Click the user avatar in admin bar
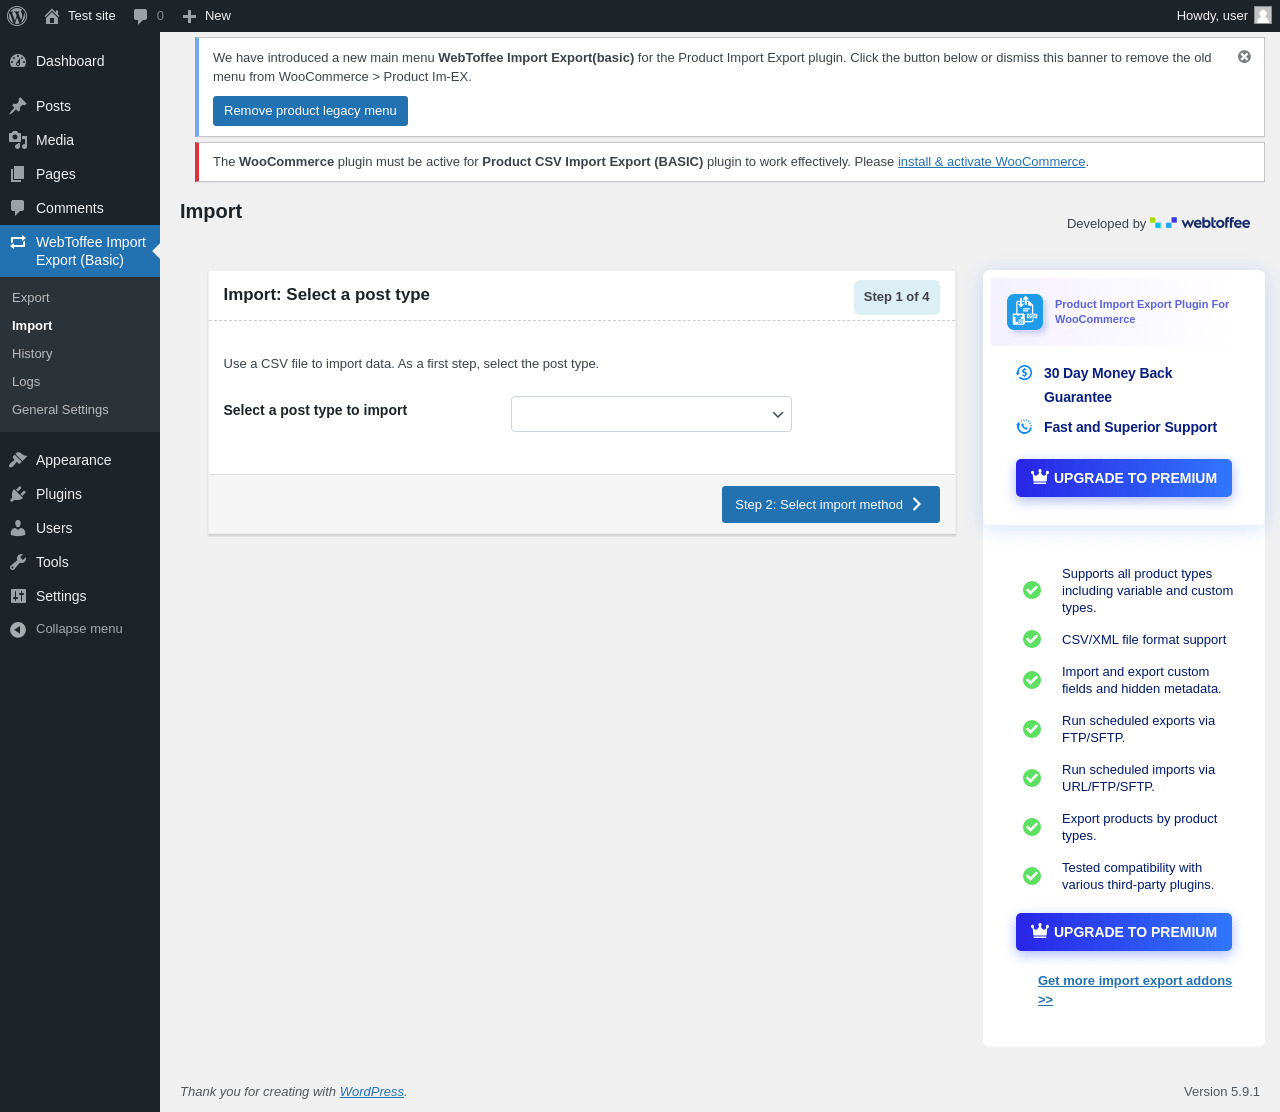The width and height of the screenshot is (1280, 1112). coord(1263,15)
